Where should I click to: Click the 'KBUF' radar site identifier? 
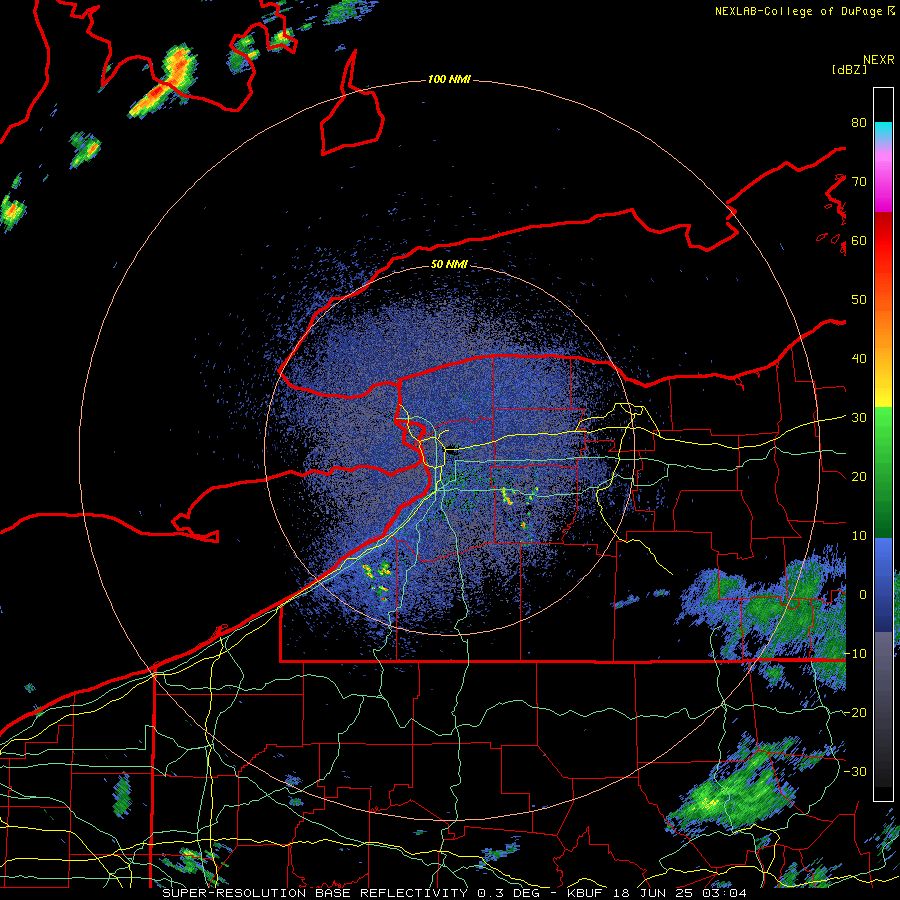coord(586,893)
